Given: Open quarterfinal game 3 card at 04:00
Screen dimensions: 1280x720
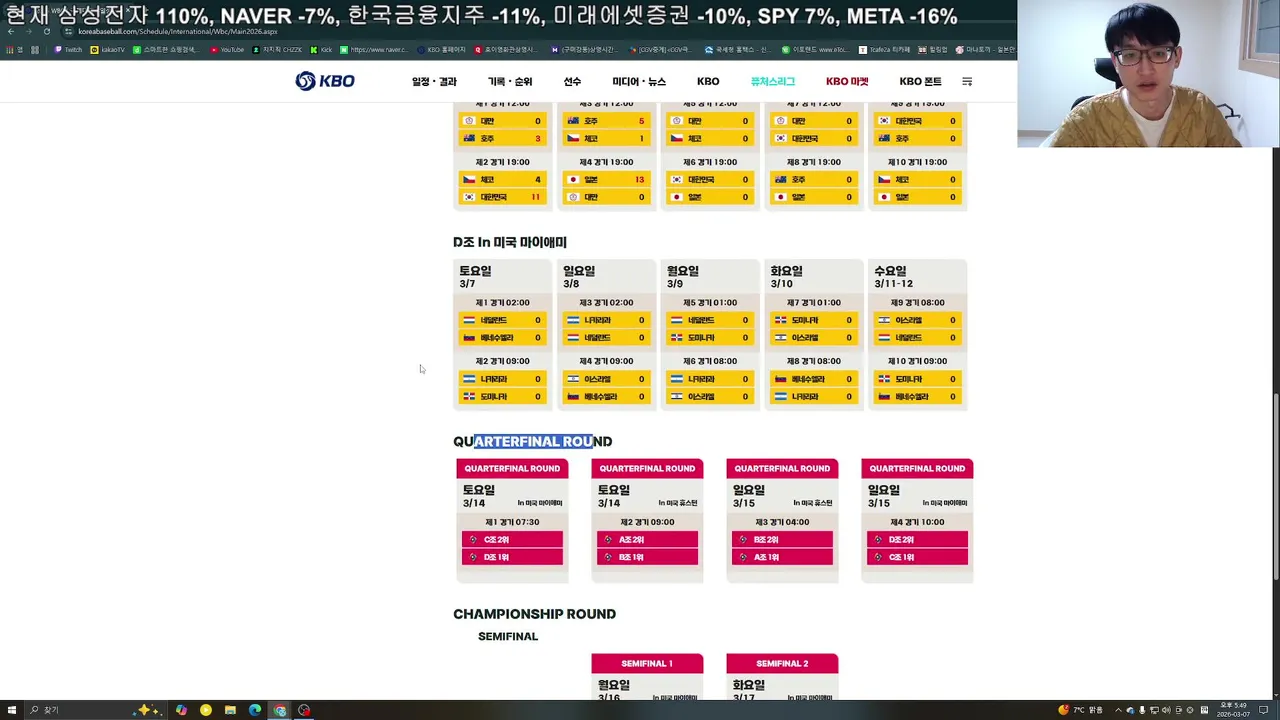Looking at the screenshot, I should click(782, 520).
